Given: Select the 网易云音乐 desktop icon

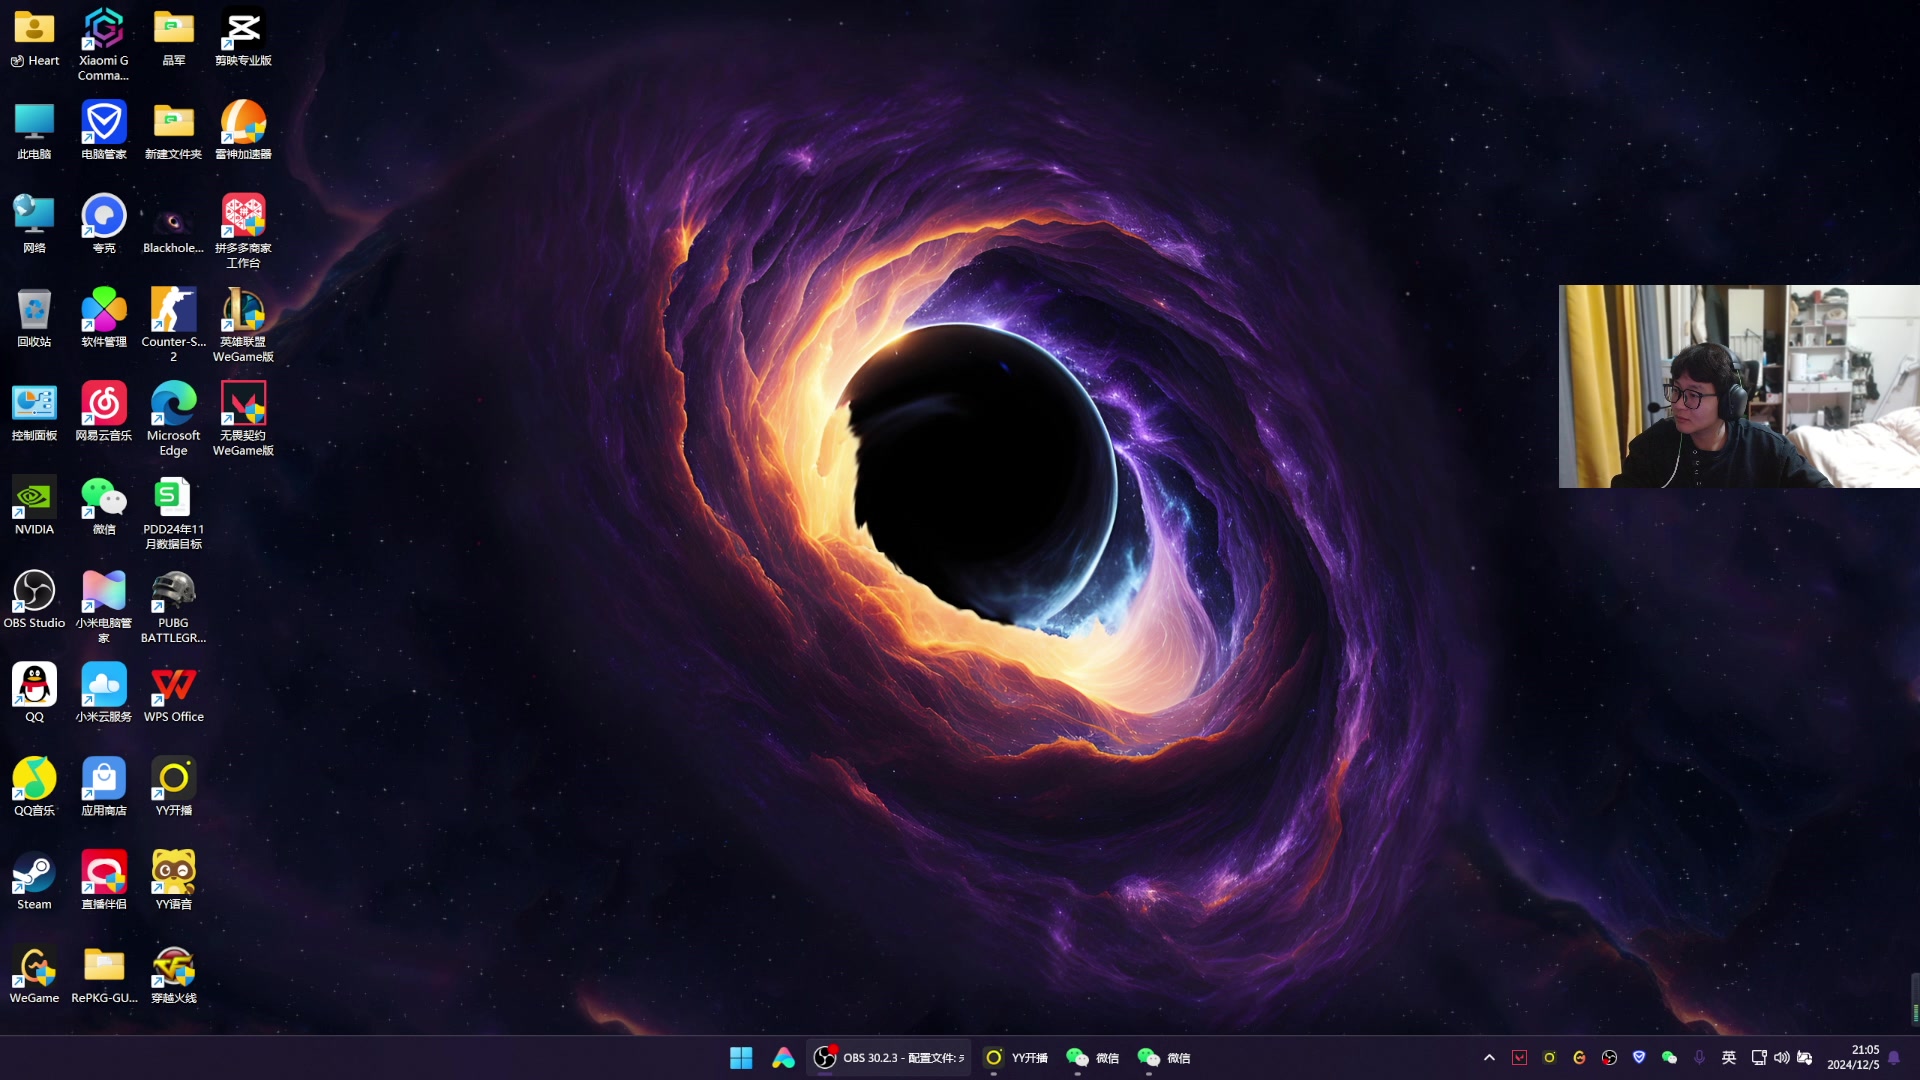Looking at the screenshot, I should [x=103, y=411].
